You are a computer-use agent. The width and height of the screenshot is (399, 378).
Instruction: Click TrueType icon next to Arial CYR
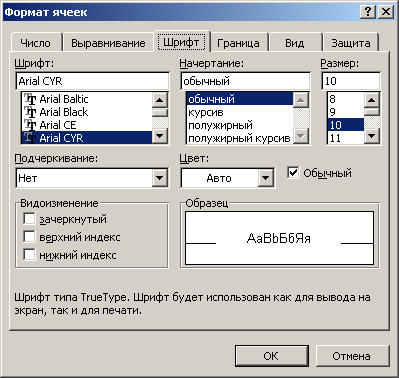coord(30,138)
